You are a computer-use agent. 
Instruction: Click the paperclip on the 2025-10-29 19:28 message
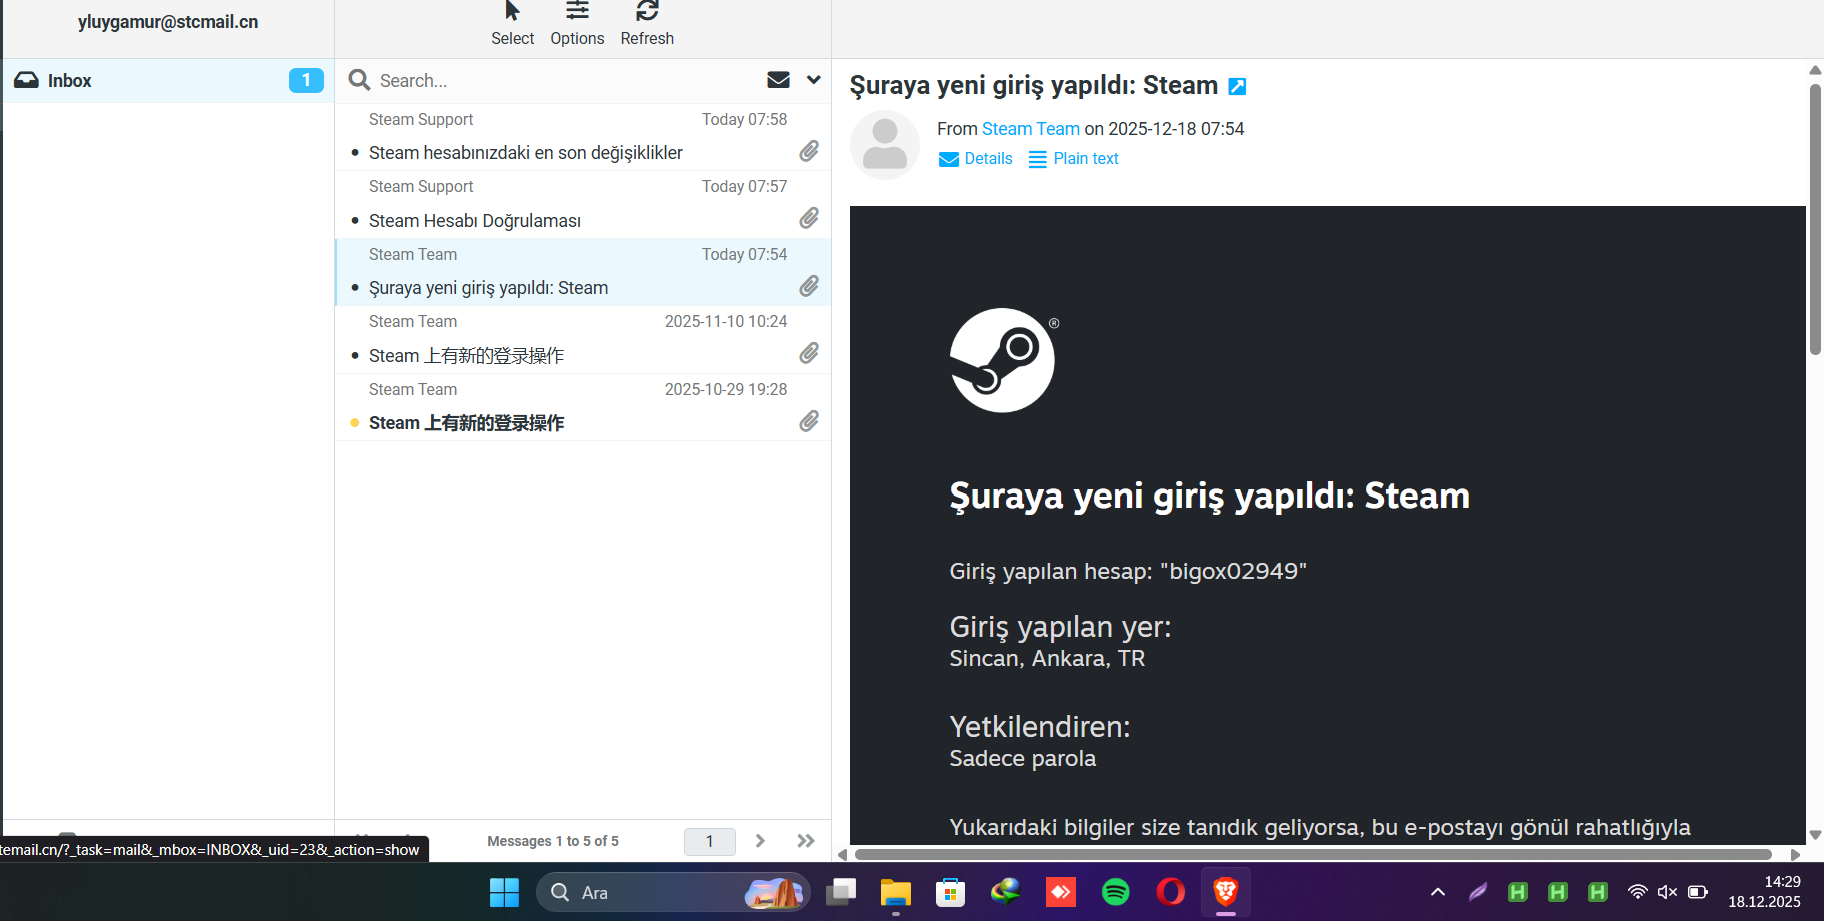[x=809, y=421]
